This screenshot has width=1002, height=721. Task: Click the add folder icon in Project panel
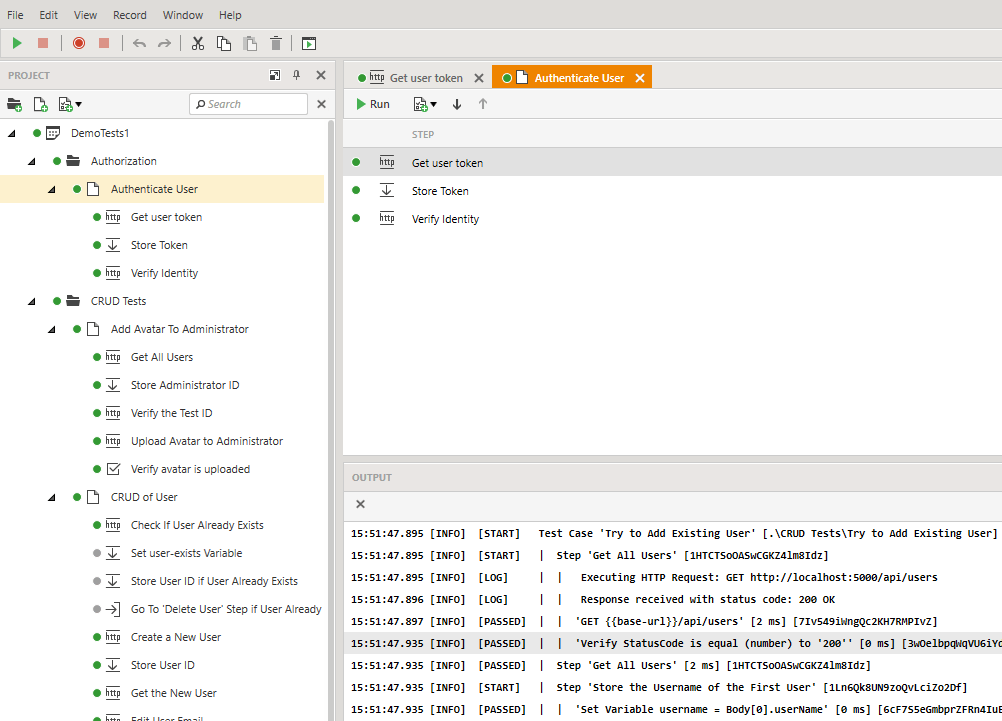(x=14, y=104)
